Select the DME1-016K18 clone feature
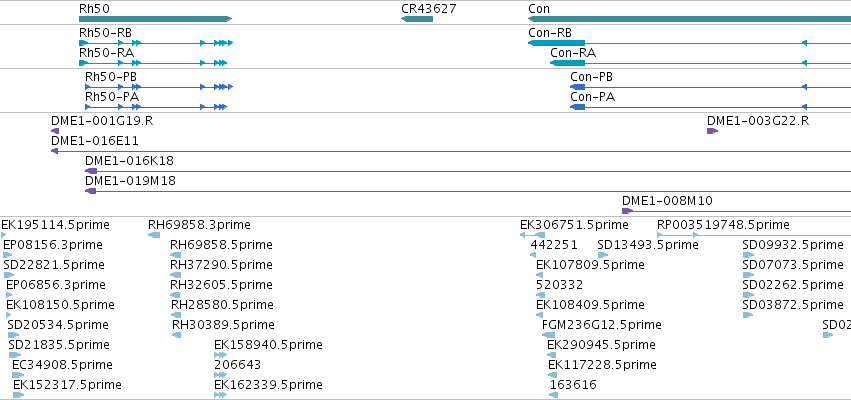Screen dimensions: 851x400 point(468,171)
